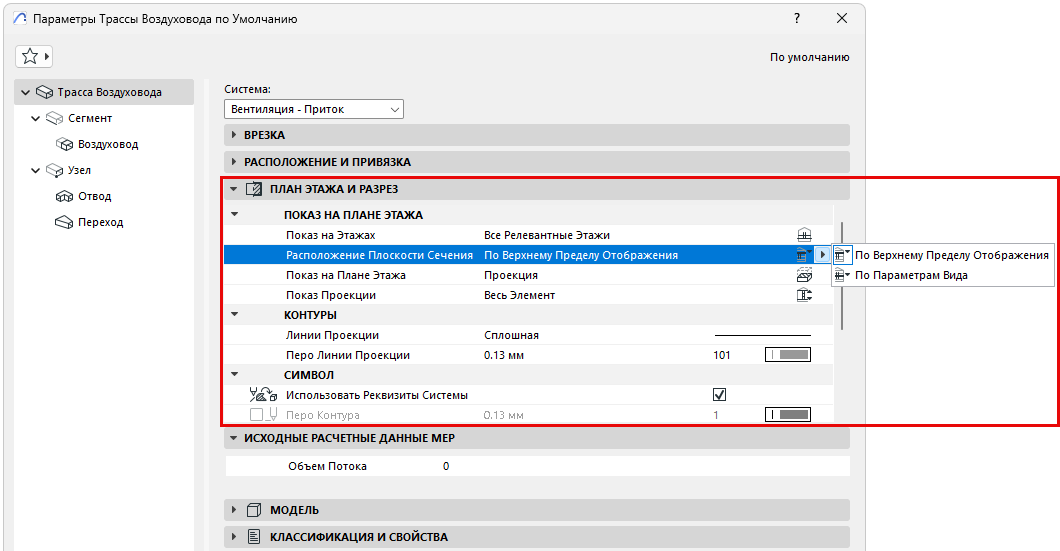Select Отвод in the tree

[95, 196]
